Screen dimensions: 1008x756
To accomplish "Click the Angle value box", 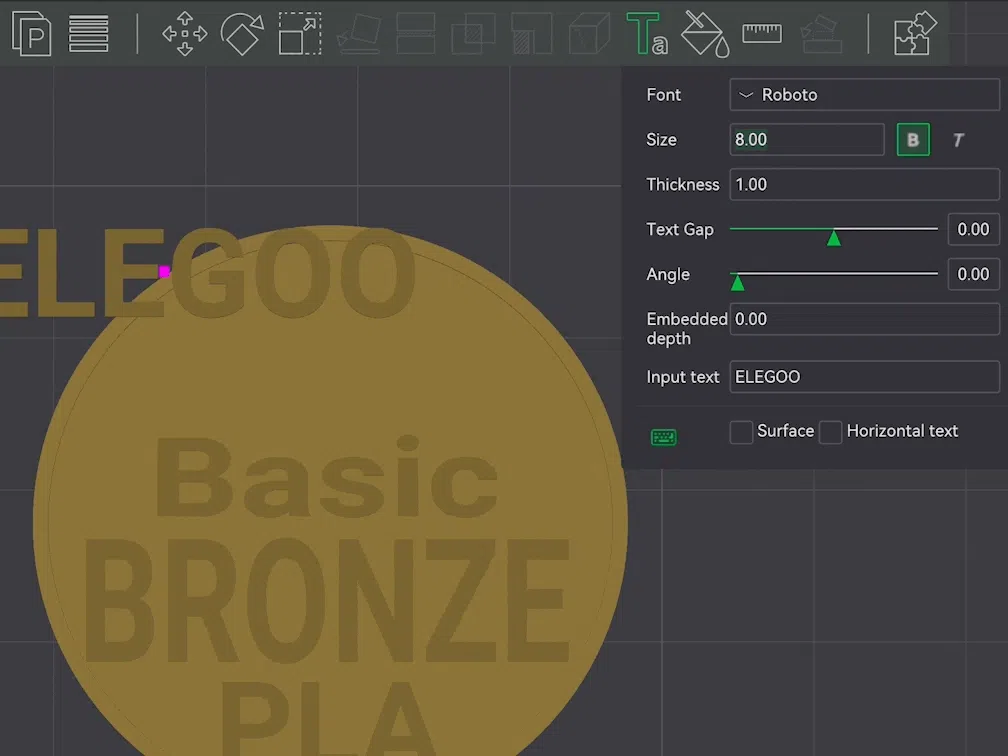I will [x=974, y=274].
